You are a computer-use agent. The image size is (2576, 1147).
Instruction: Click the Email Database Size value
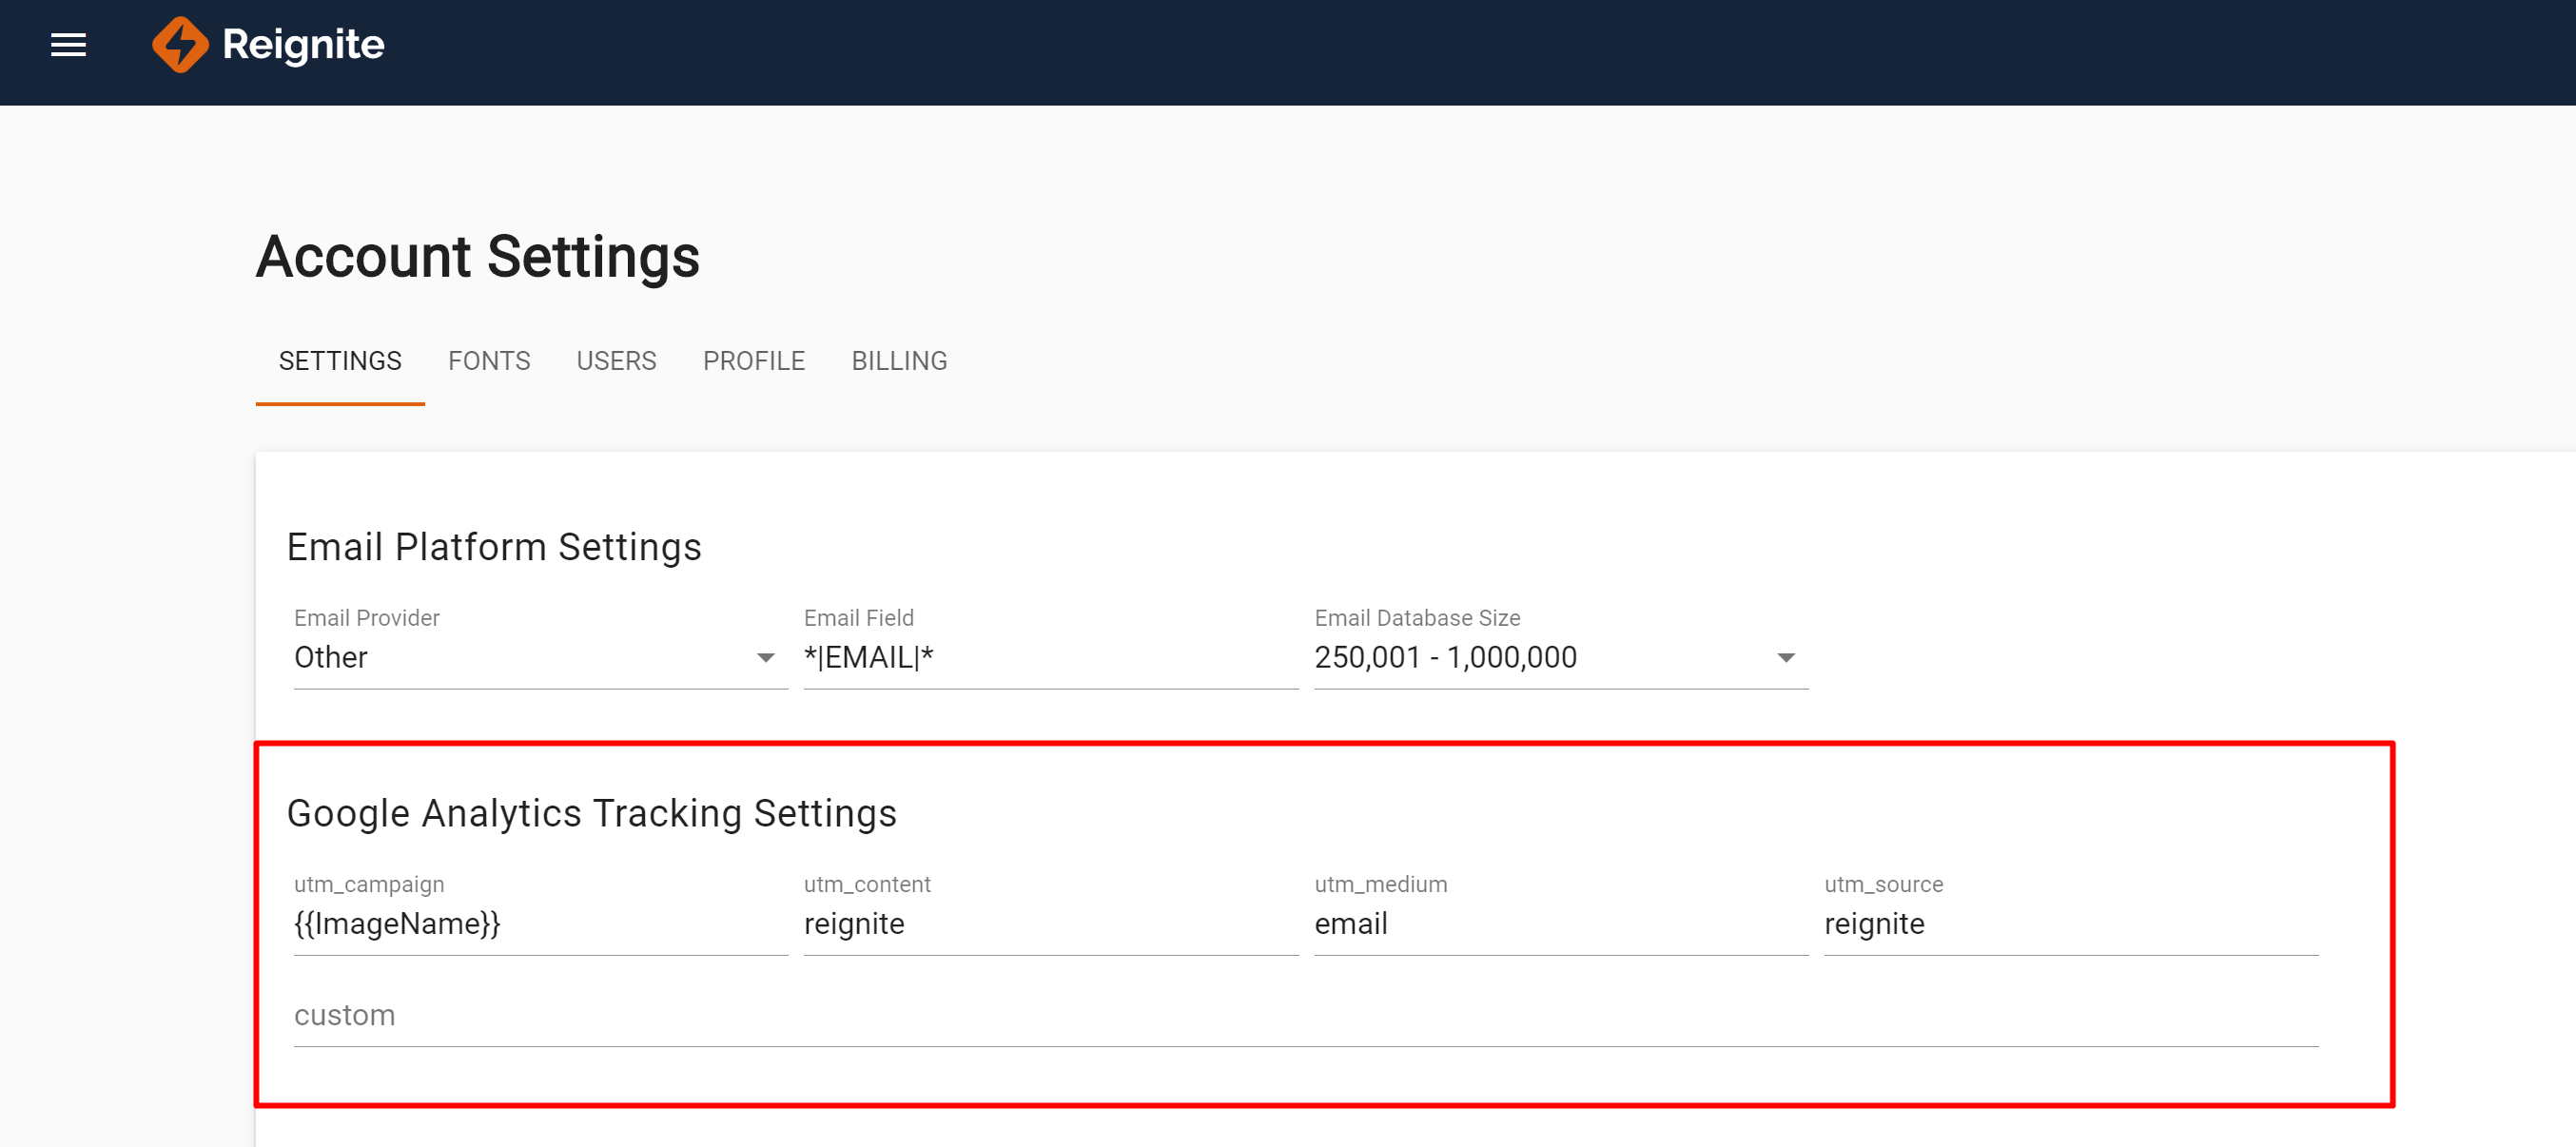pyautogui.click(x=1445, y=658)
